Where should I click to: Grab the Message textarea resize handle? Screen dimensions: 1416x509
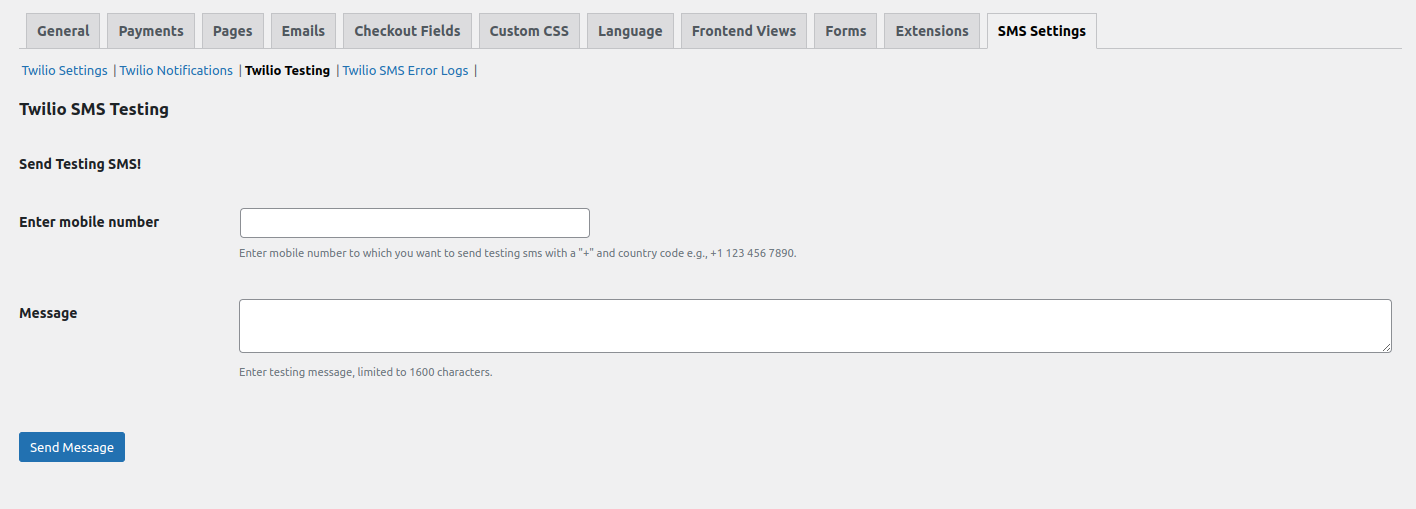(1386, 347)
